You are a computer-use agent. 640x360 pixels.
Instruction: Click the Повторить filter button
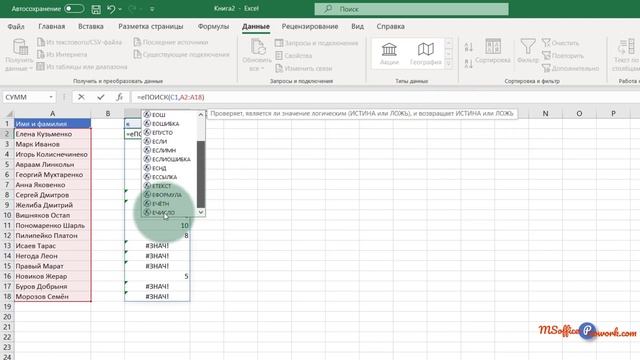coord(563,56)
